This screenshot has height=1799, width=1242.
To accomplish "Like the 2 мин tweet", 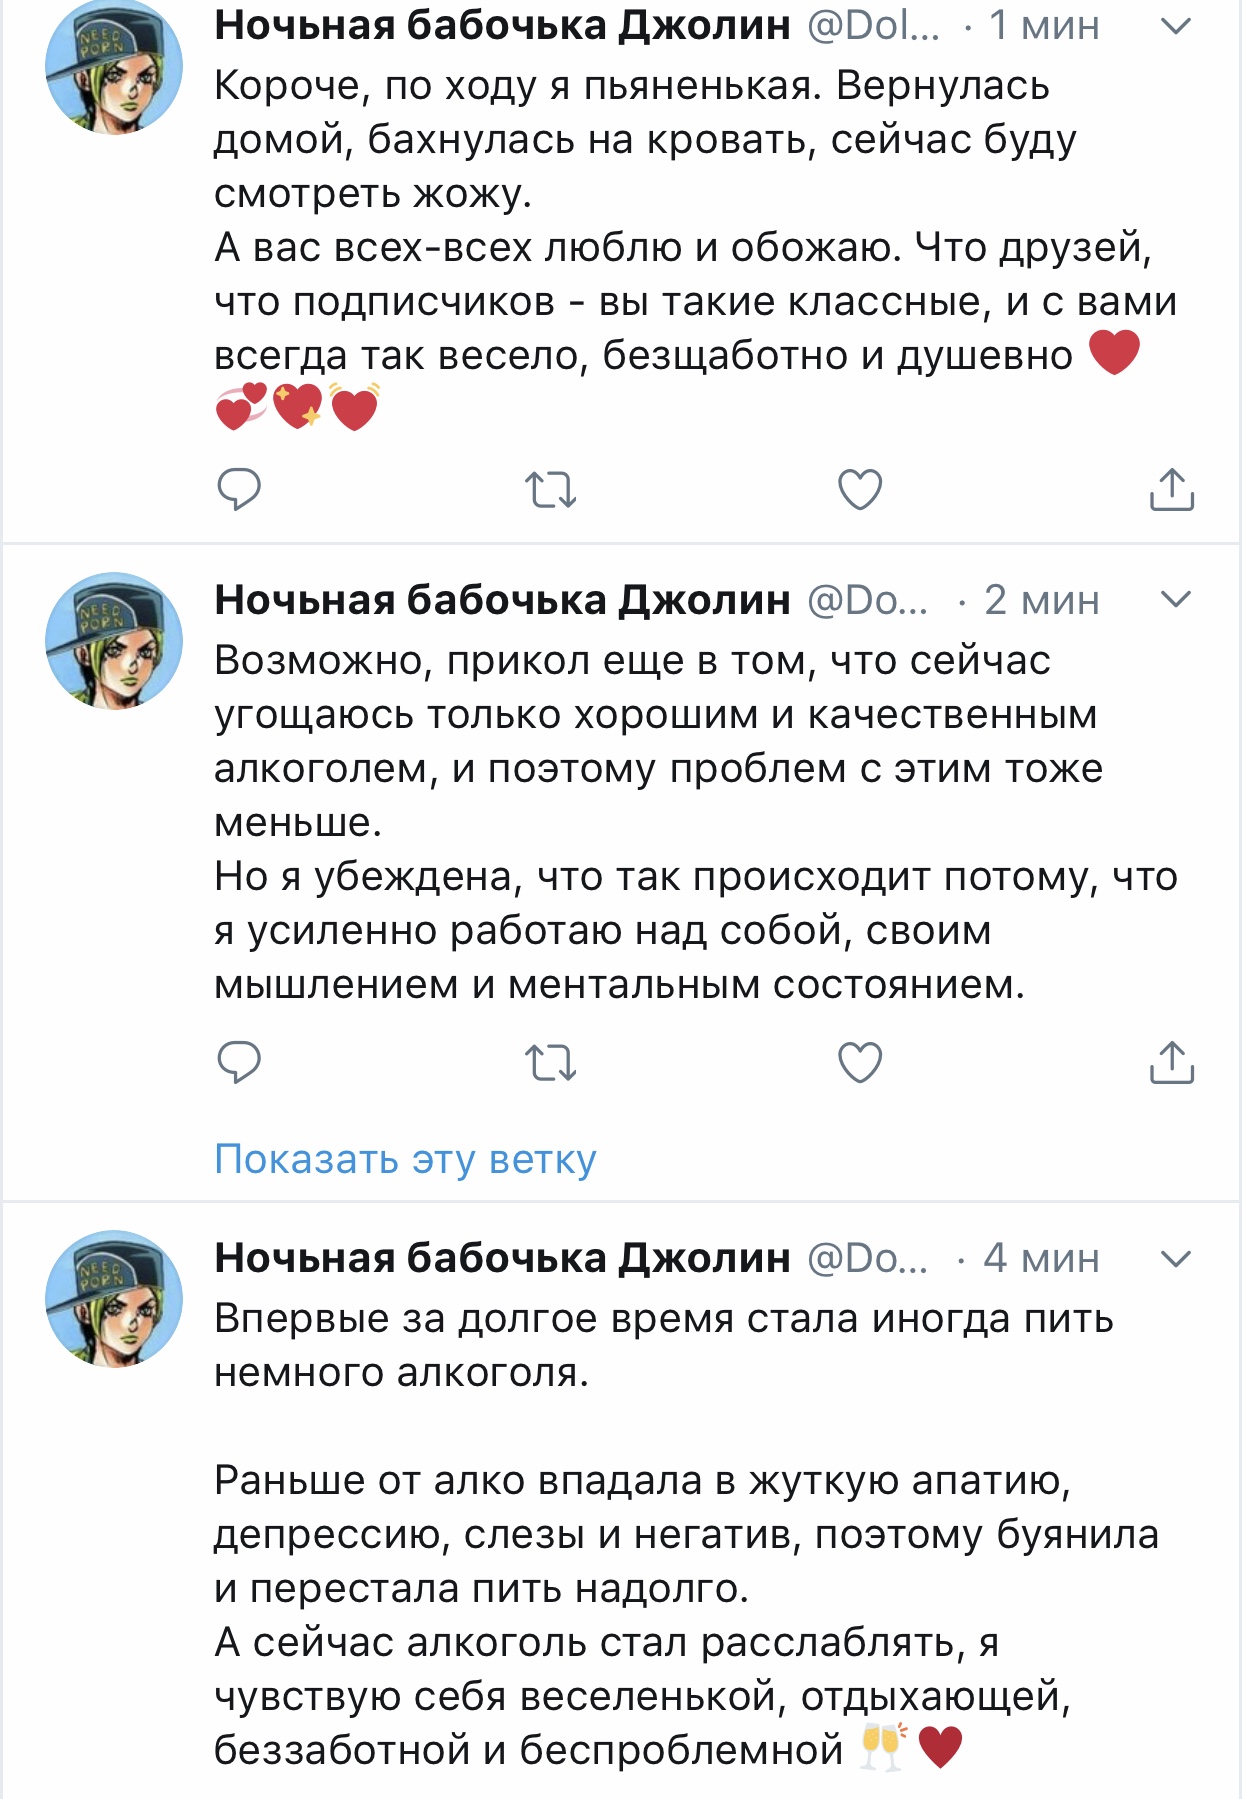I will 859,1062.
